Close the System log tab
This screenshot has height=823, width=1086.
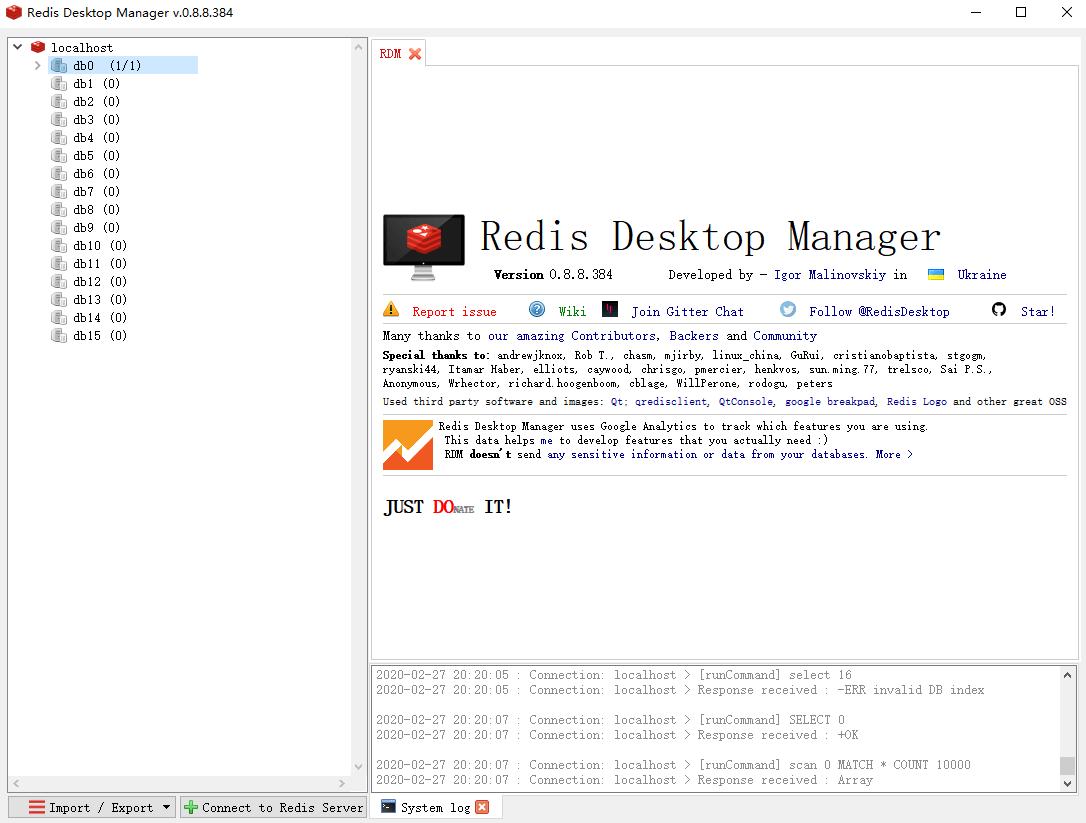(x=482, y=807)
